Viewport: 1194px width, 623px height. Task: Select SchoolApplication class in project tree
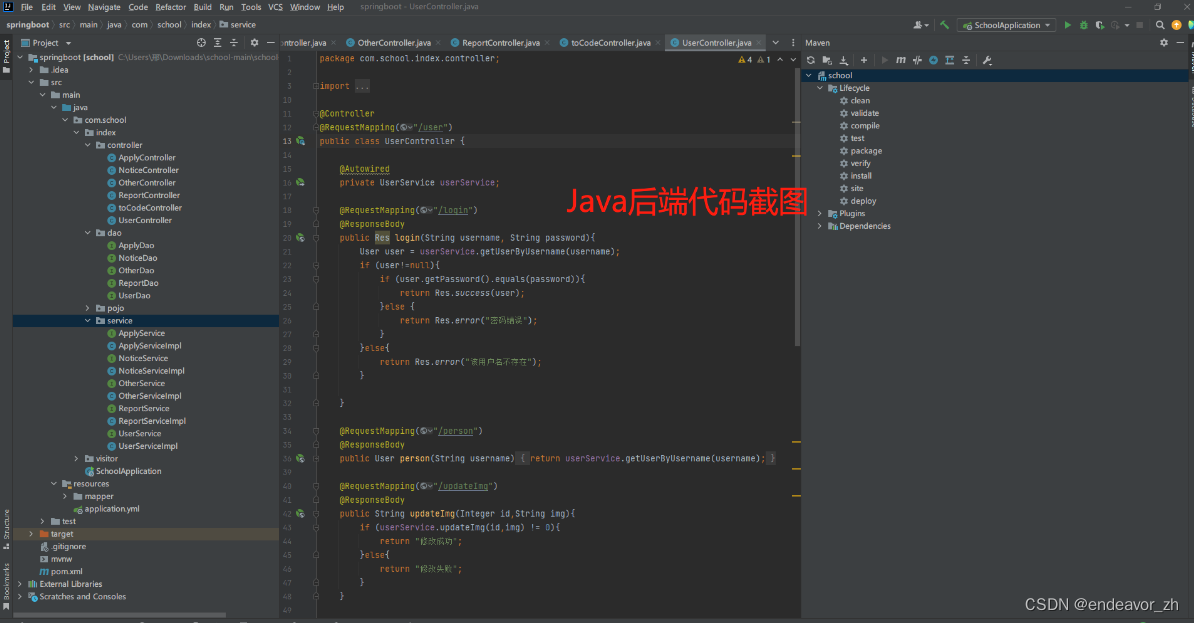tap(128, 471)
